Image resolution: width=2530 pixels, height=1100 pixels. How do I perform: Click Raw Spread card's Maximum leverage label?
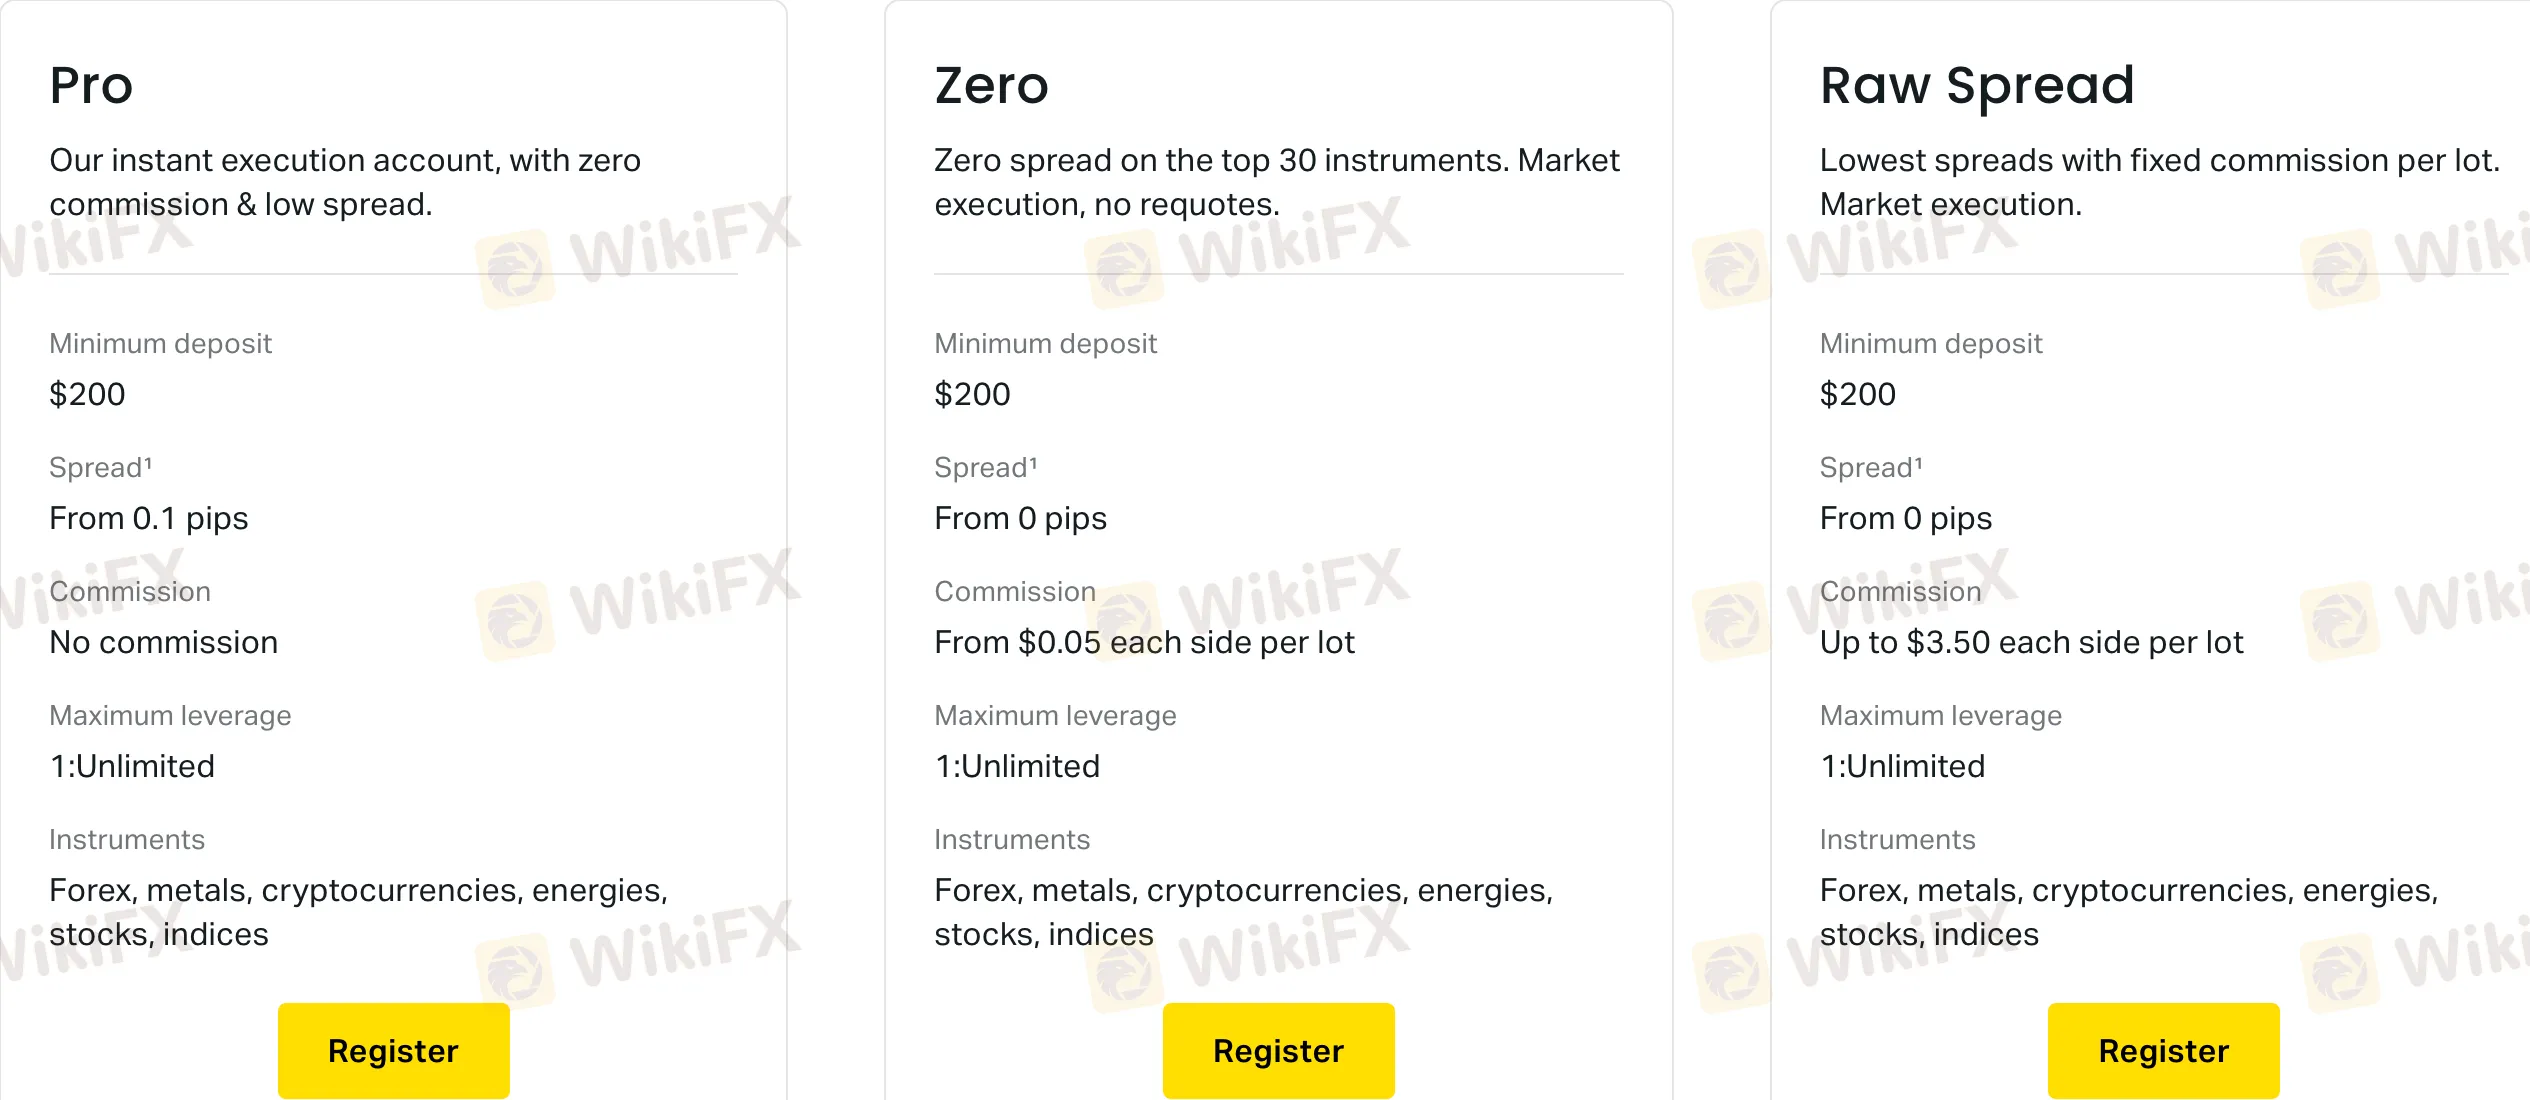1940,715
